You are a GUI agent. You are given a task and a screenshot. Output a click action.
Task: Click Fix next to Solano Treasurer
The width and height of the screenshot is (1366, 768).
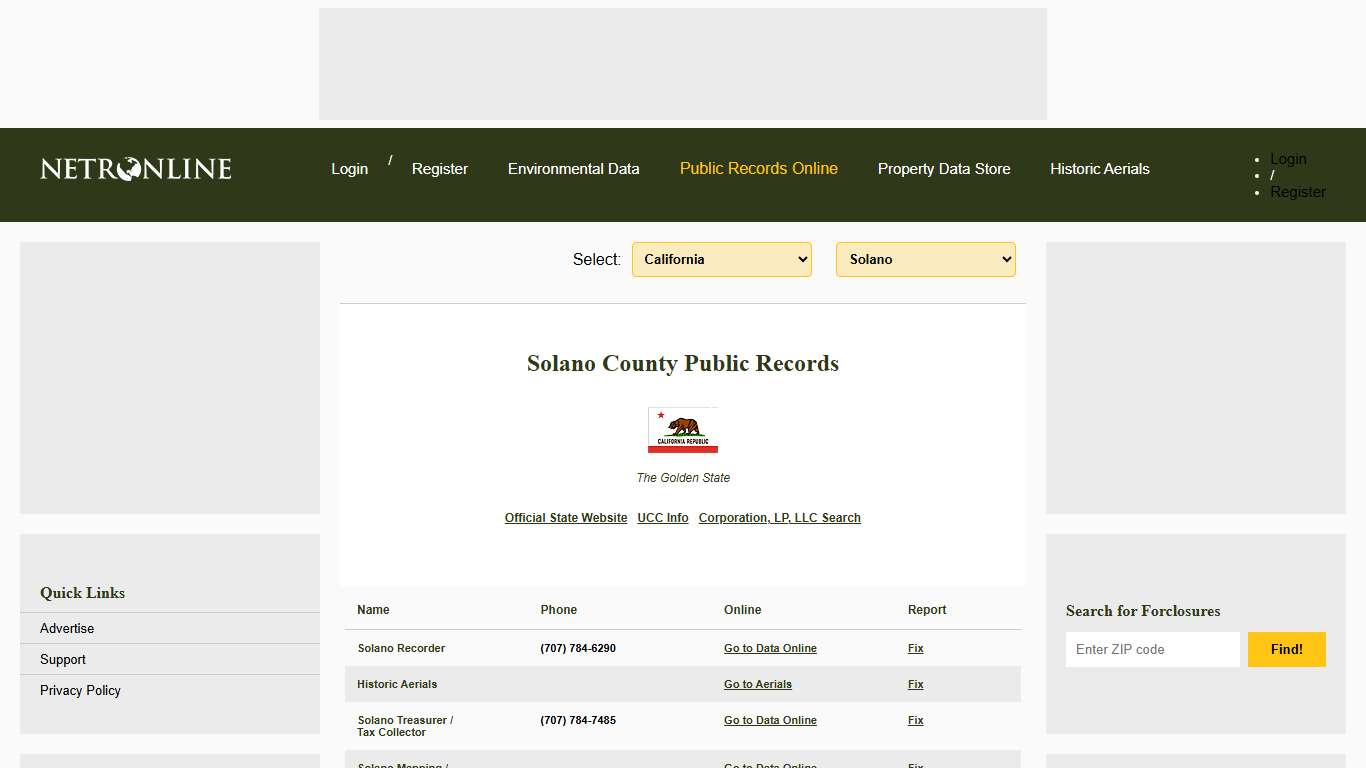915,720
